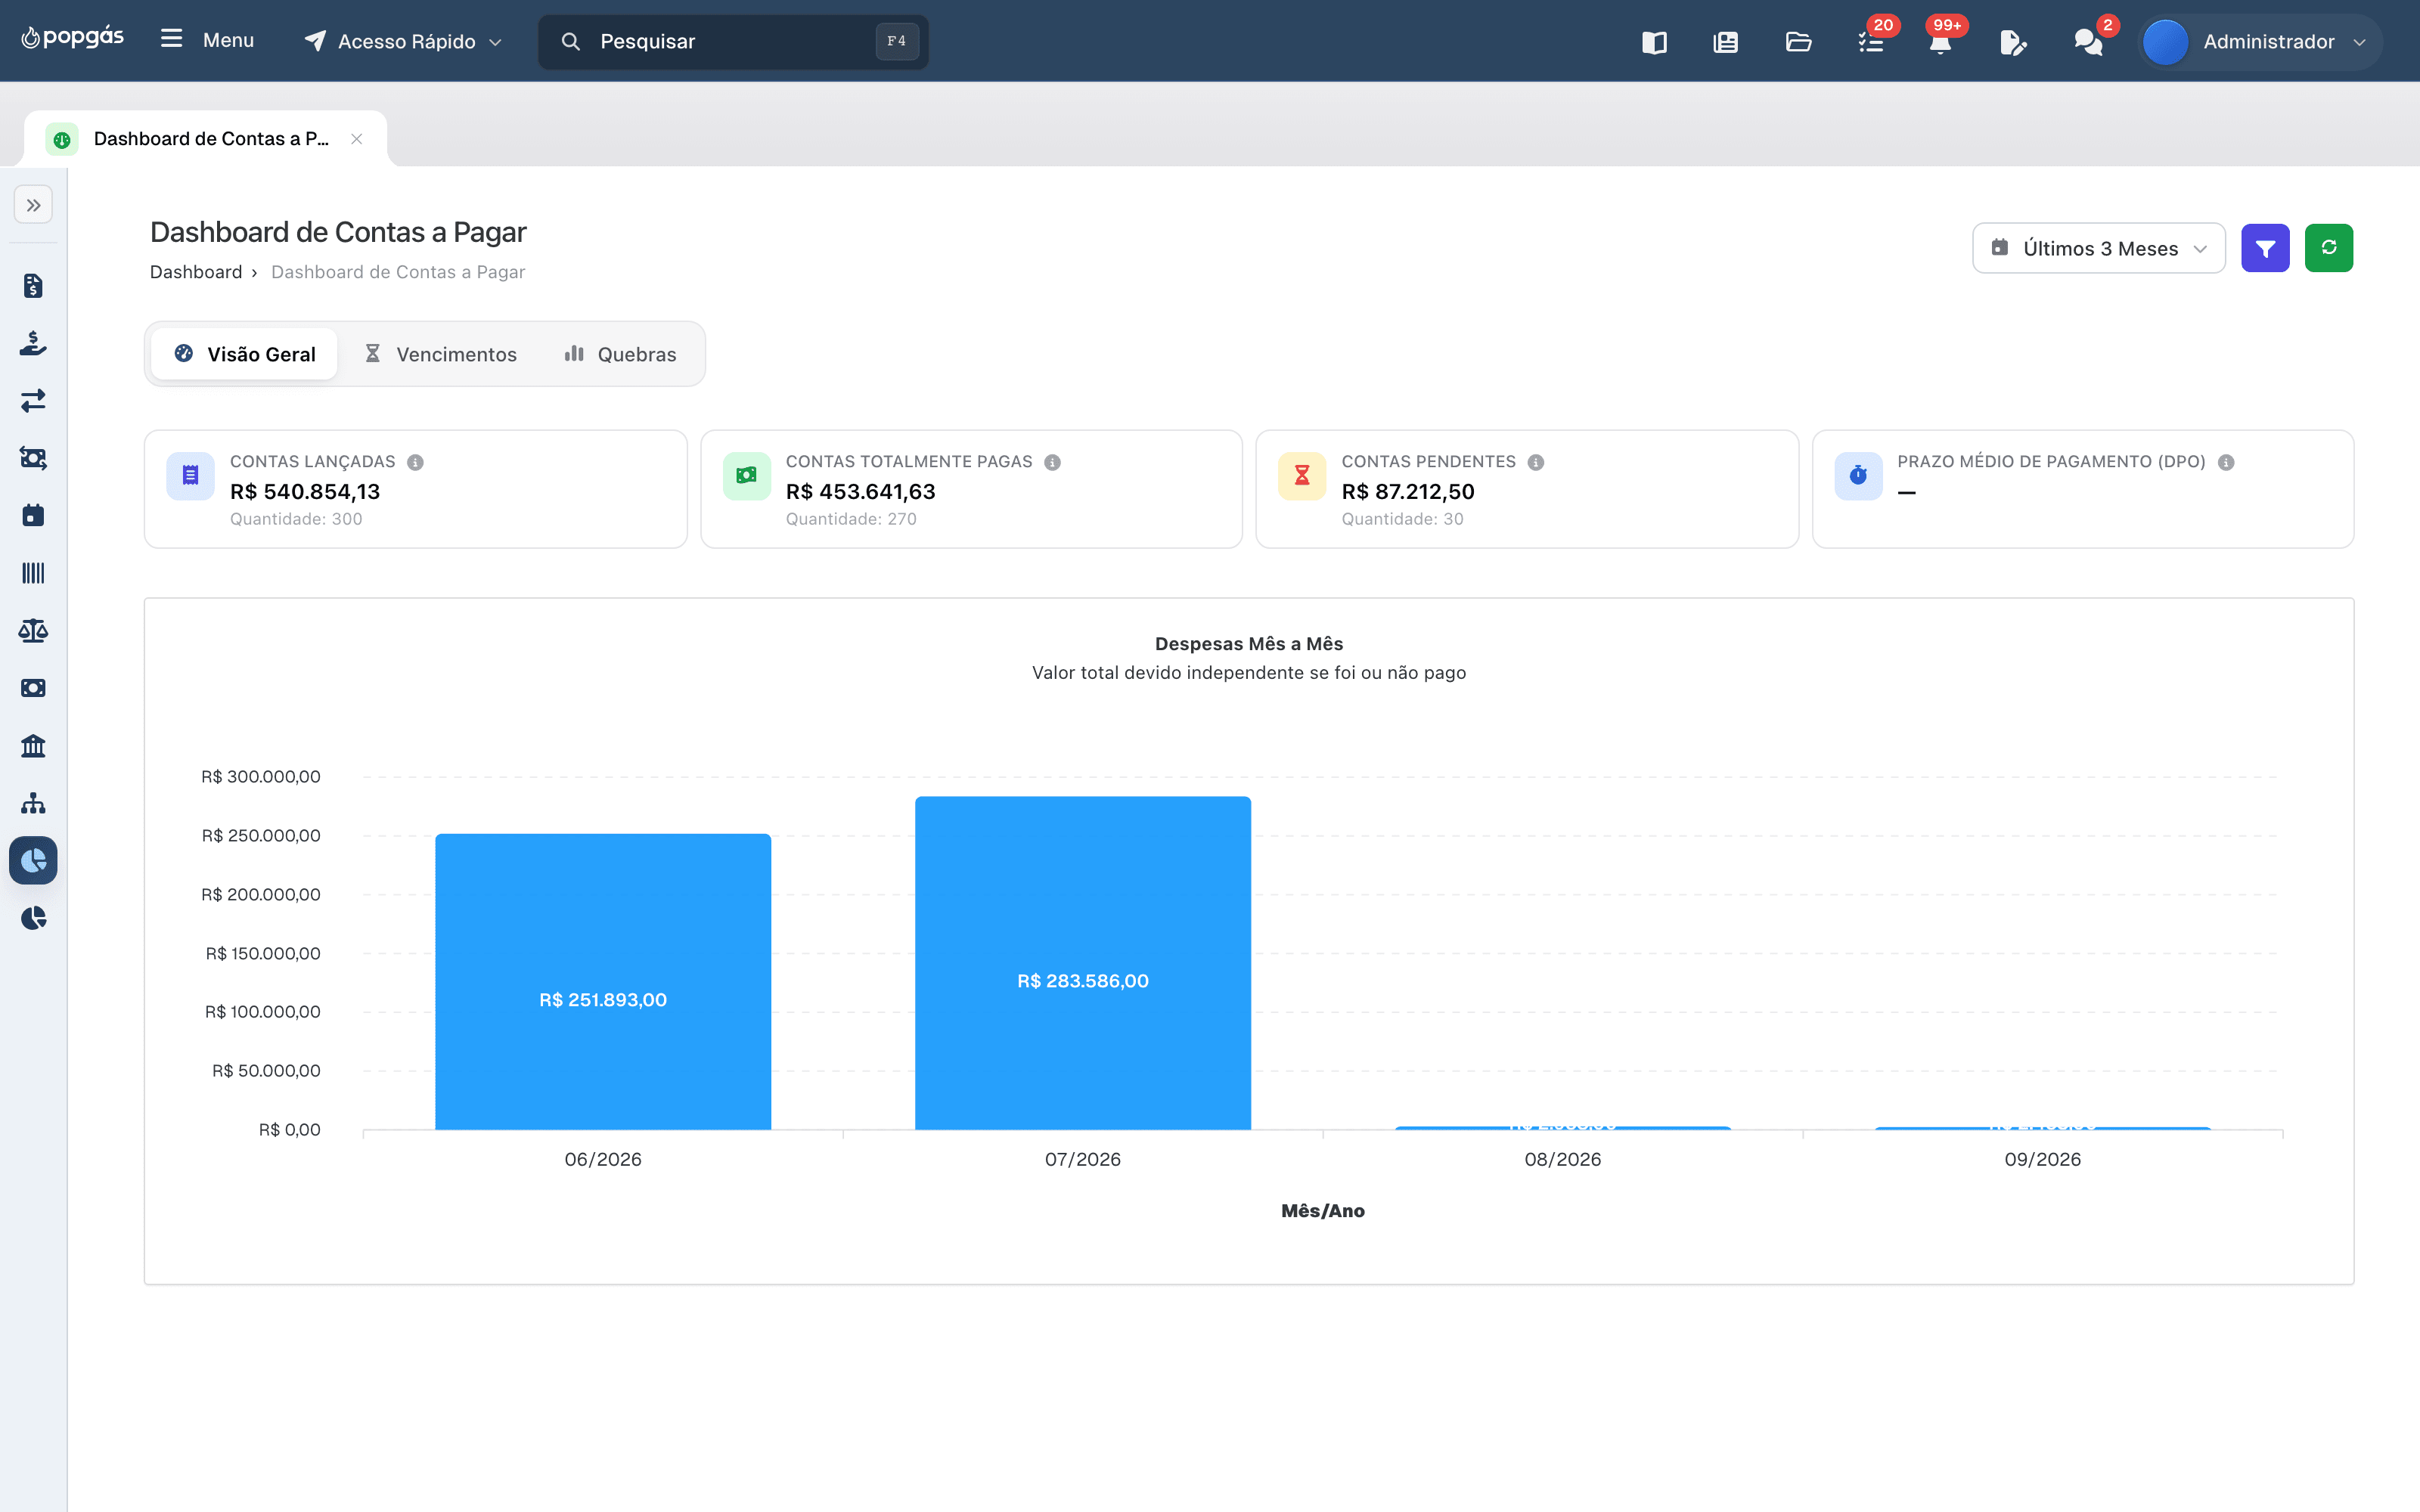Click the DPO stopwatch icon
Image resolution: width=2420 pixels, height=1512 pixels.
1858,476
